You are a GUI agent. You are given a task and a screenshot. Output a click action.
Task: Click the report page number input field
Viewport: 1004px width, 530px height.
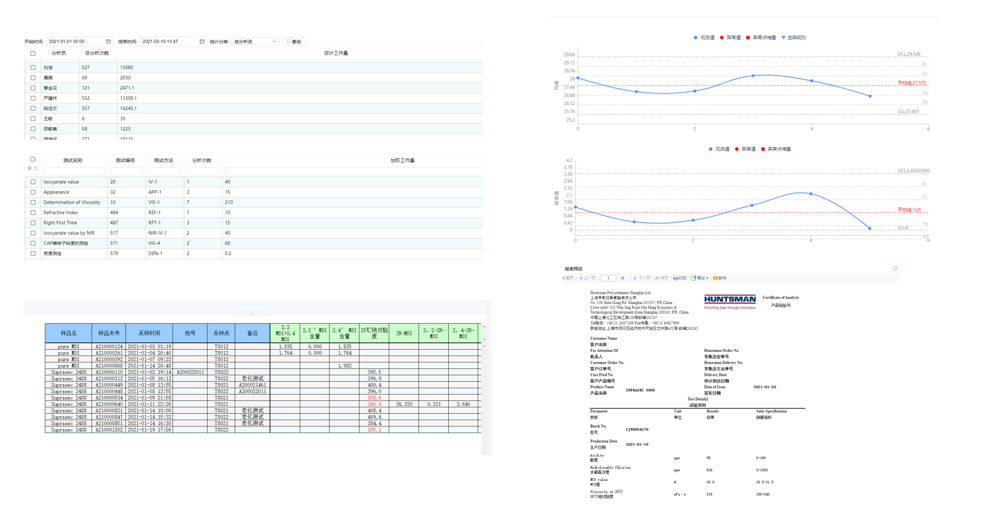coord(607,278)
